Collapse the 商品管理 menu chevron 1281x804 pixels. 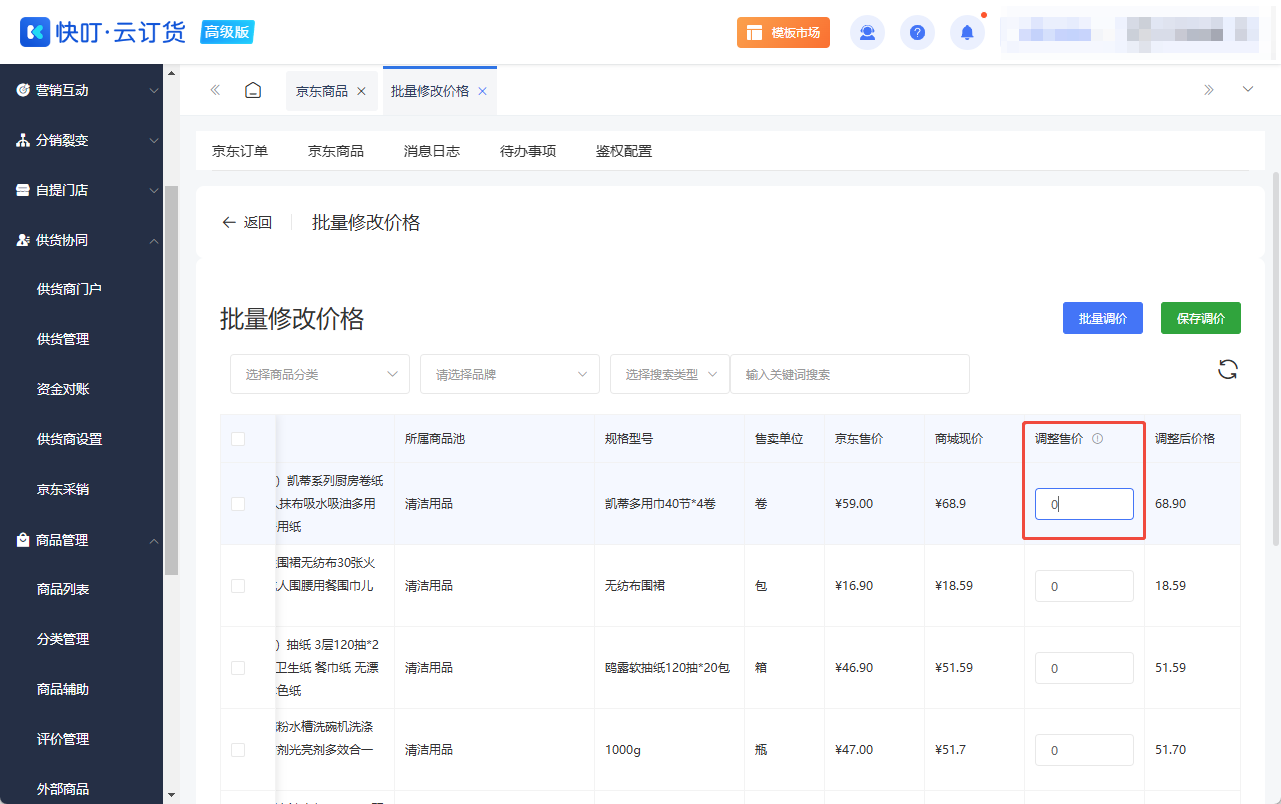coord(154,540)
